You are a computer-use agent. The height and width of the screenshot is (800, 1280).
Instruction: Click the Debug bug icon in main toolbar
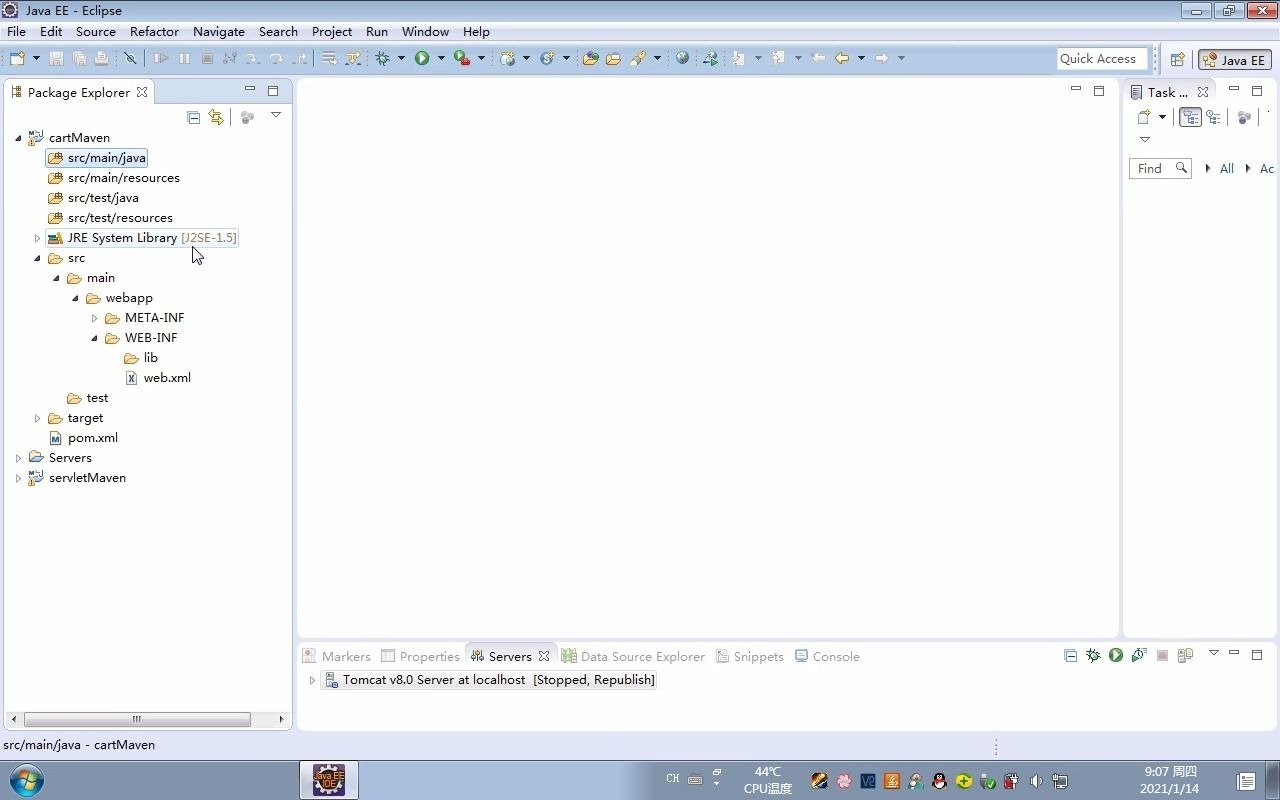pyautogui.click(x=382, y=58)
